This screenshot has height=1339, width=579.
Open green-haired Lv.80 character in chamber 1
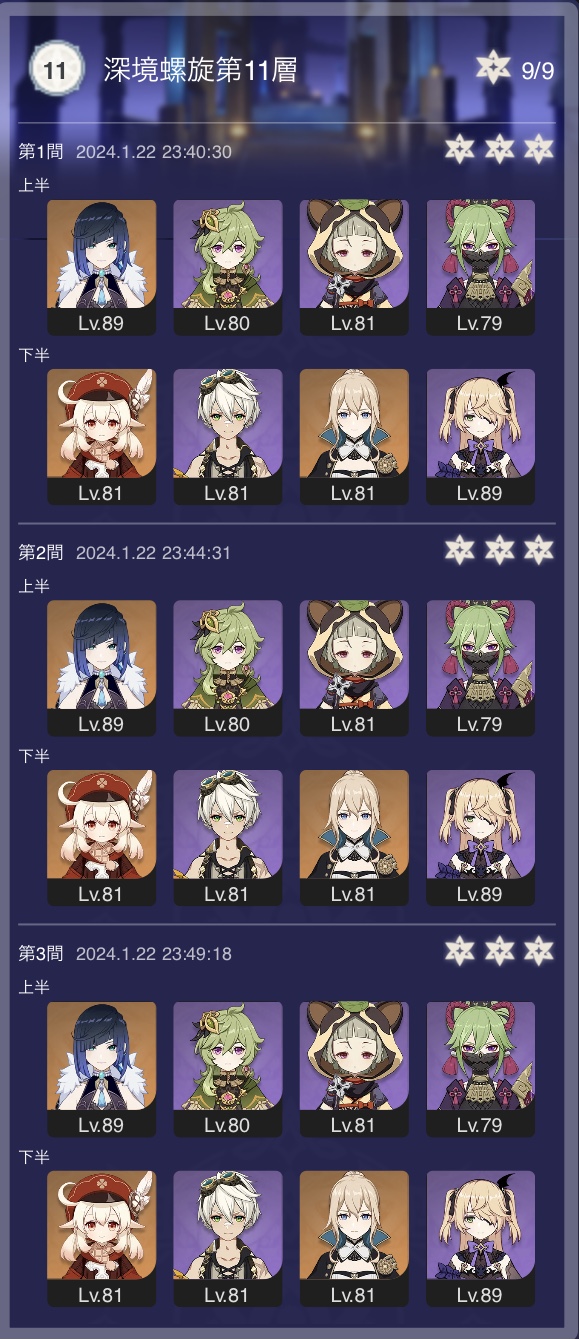pos(228,267)
